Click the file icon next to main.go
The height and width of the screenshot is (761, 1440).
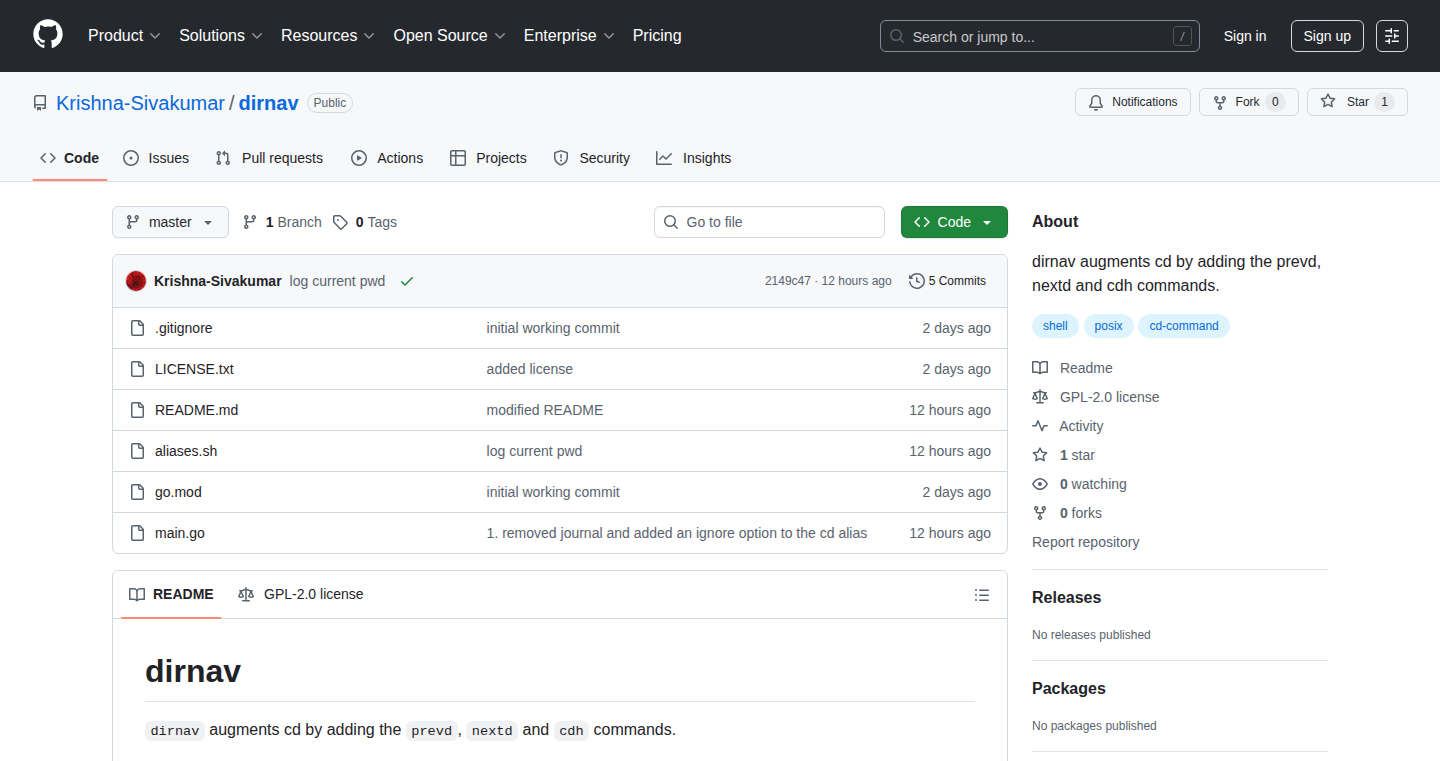138,533
